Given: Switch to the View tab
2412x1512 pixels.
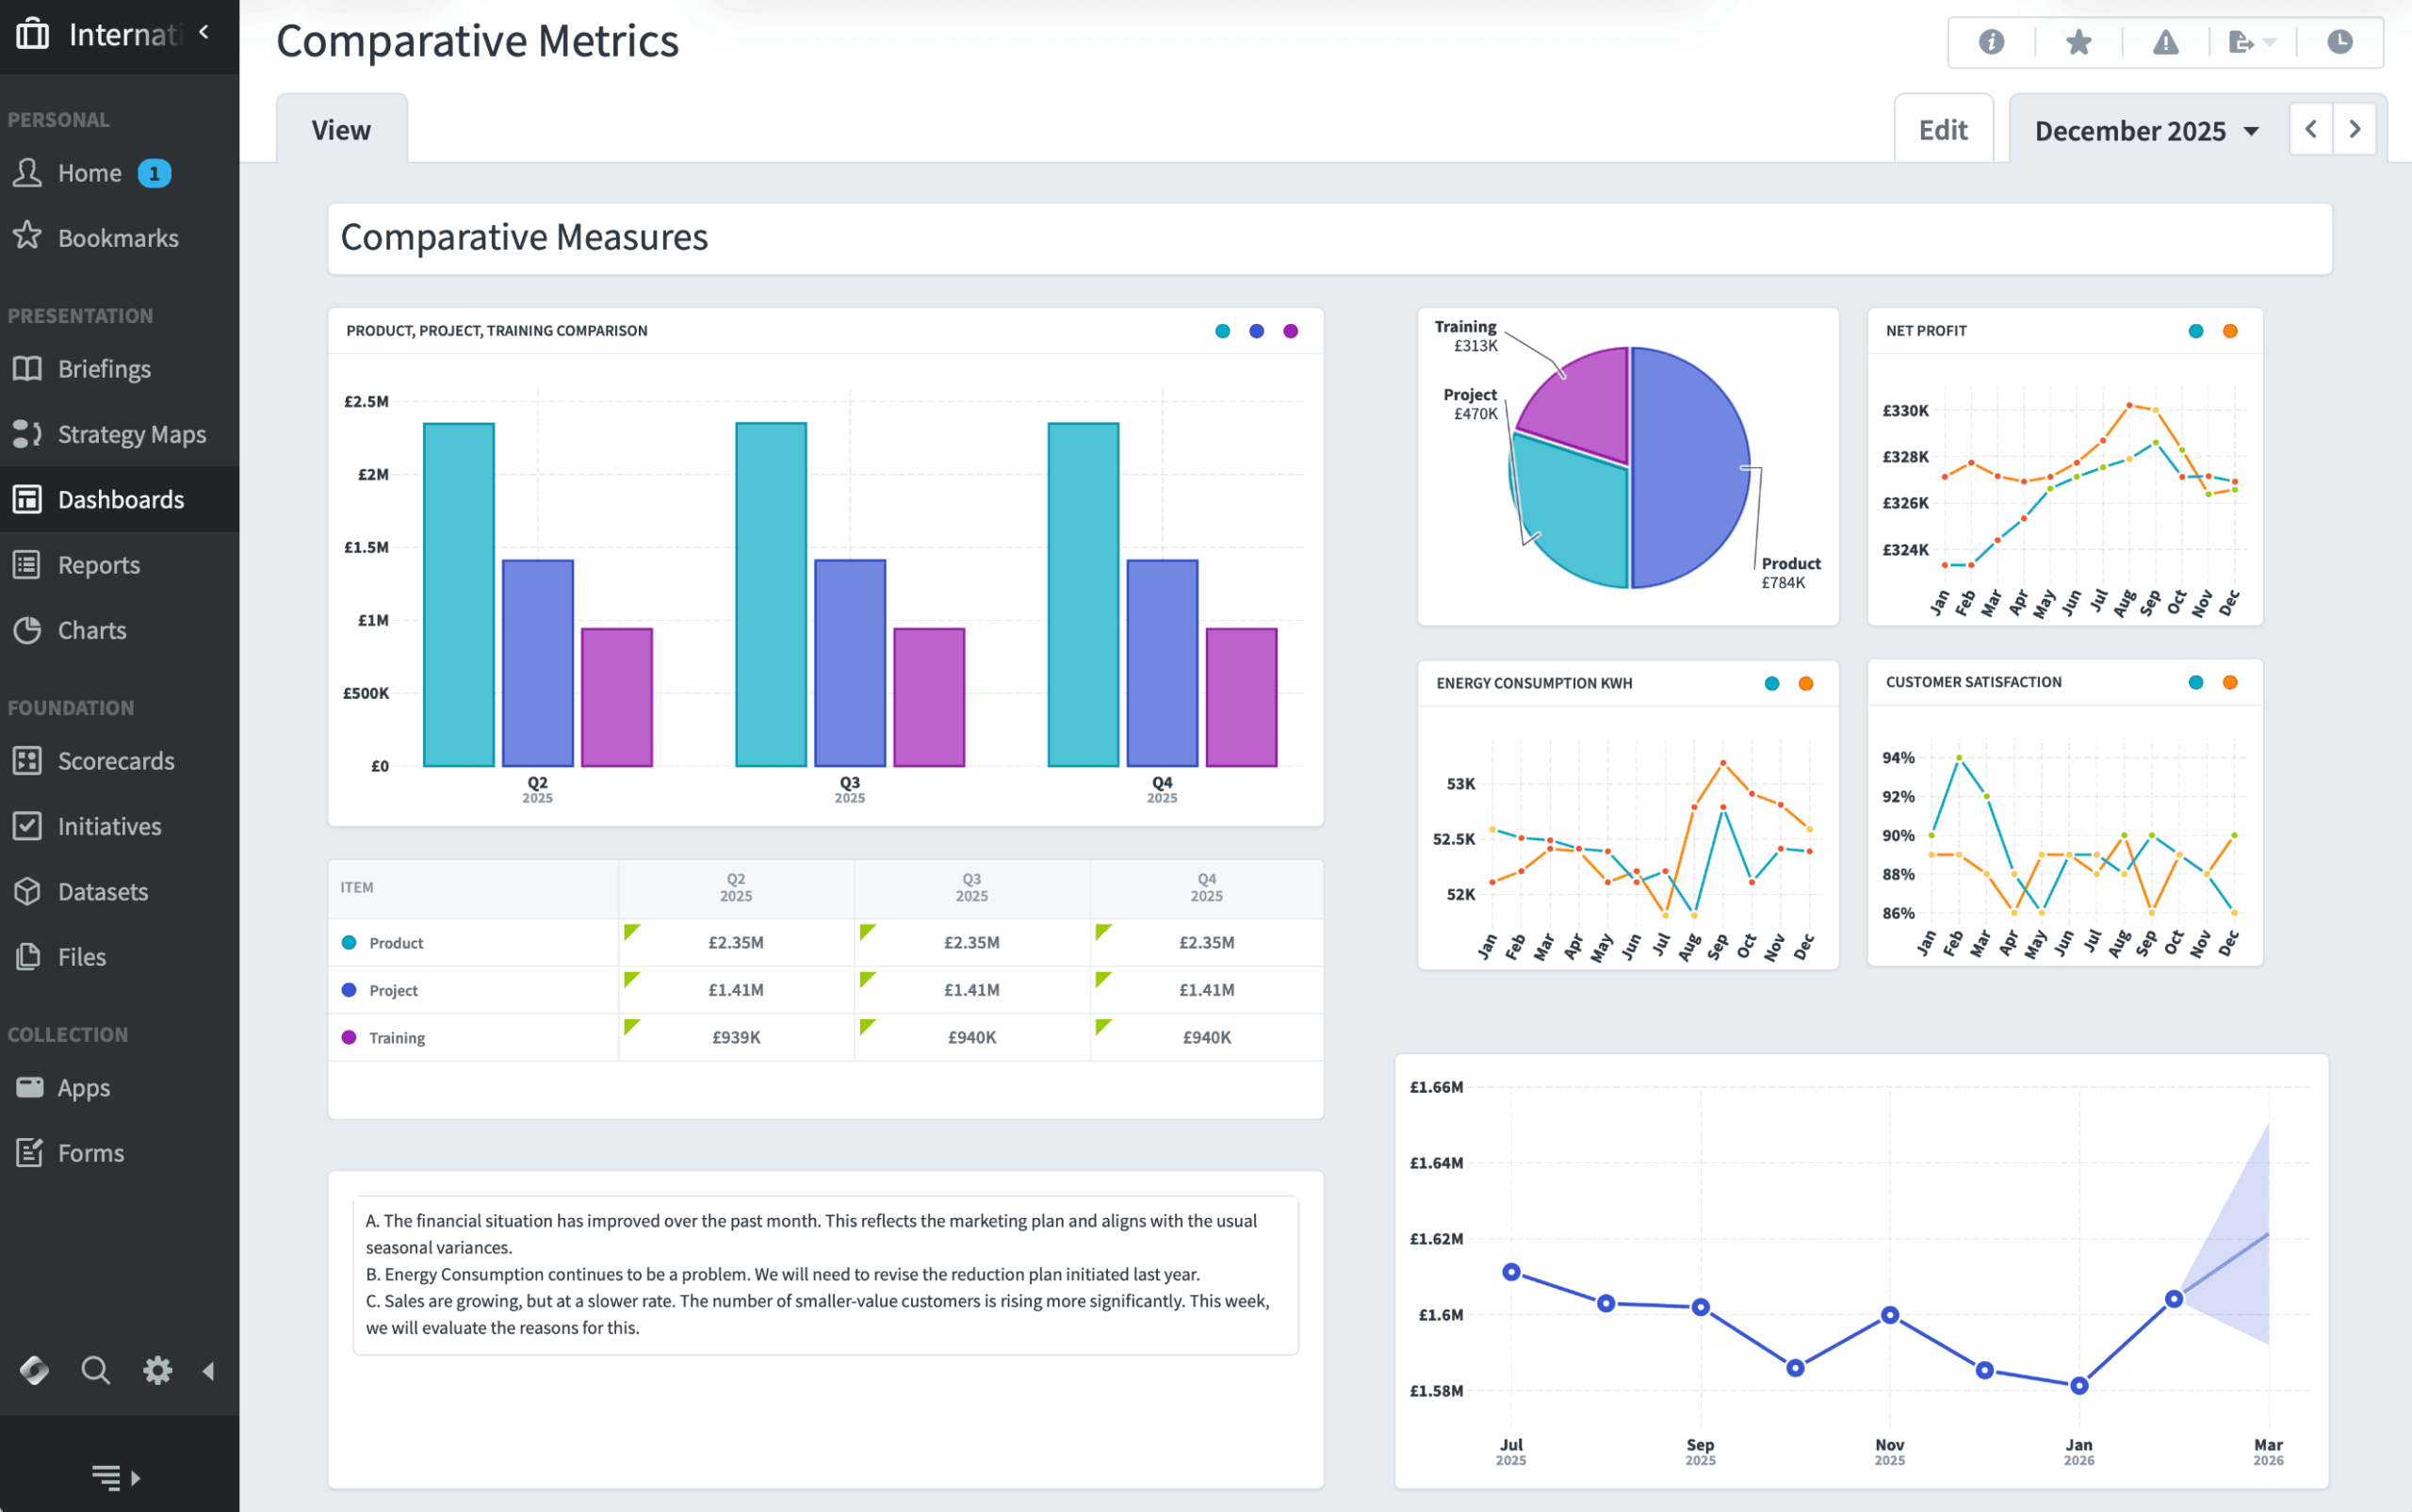Looking at the screenshot, I should [341, 129].
